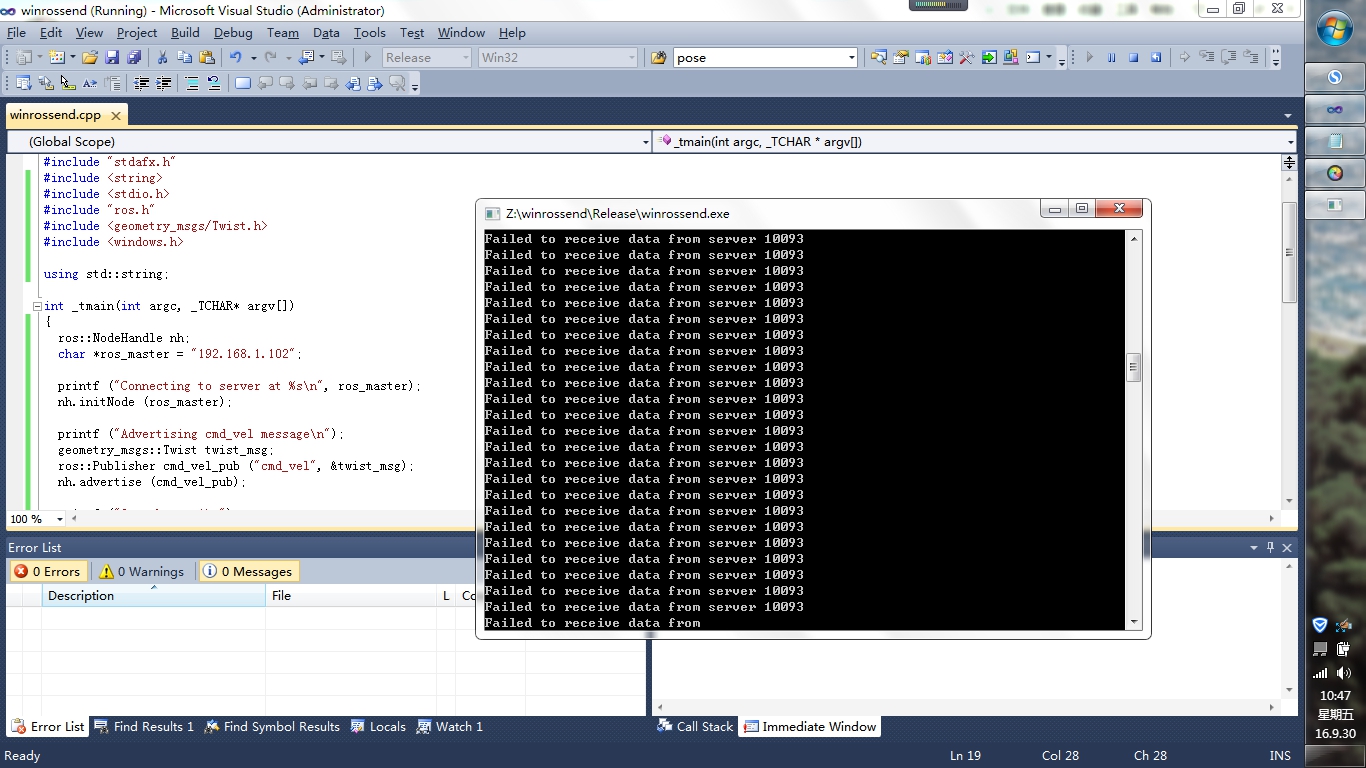The height and width of the screenshot is (768, 1366).
Task: Click the Description column header
Action: (81, 596)
